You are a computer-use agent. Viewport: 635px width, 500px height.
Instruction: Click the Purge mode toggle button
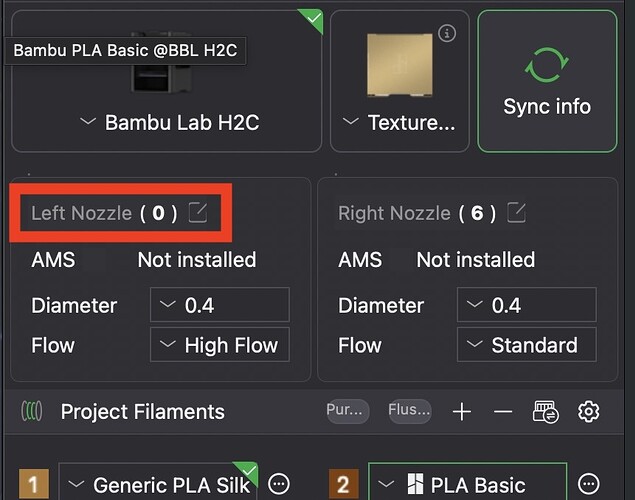347,411
